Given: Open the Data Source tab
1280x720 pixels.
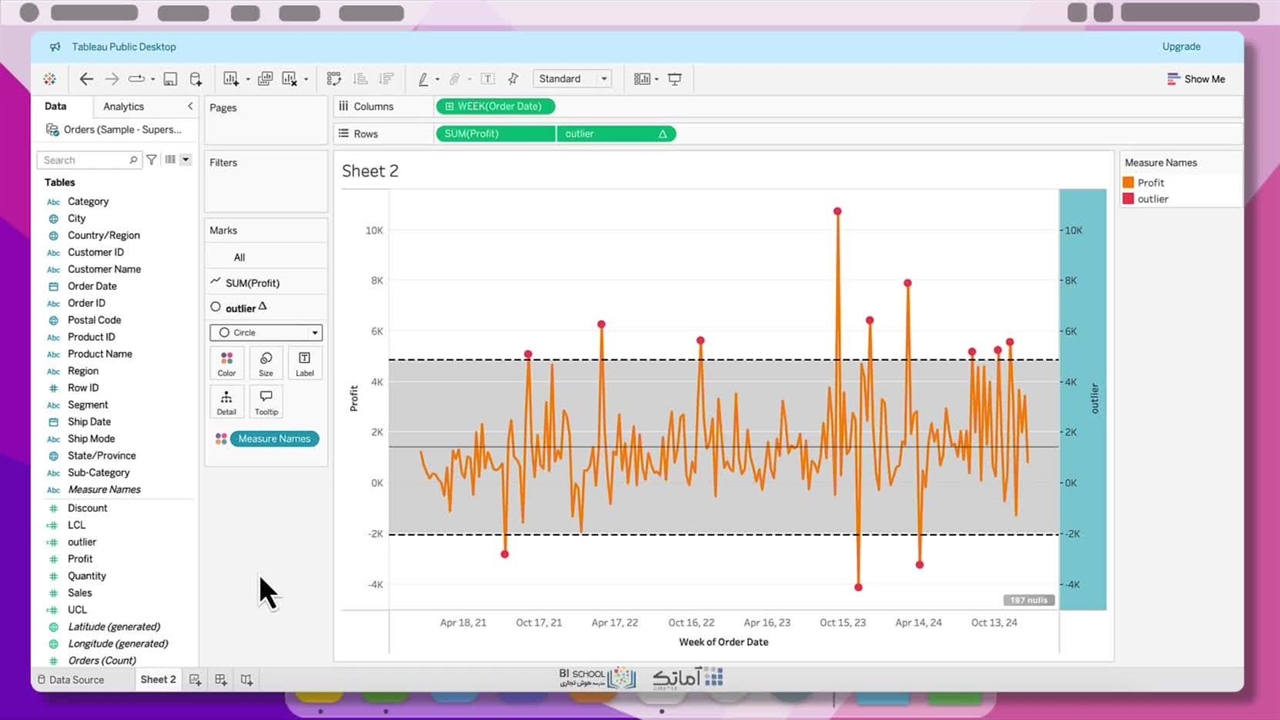Looking at the screenshot, I should (x=71, y=680).
